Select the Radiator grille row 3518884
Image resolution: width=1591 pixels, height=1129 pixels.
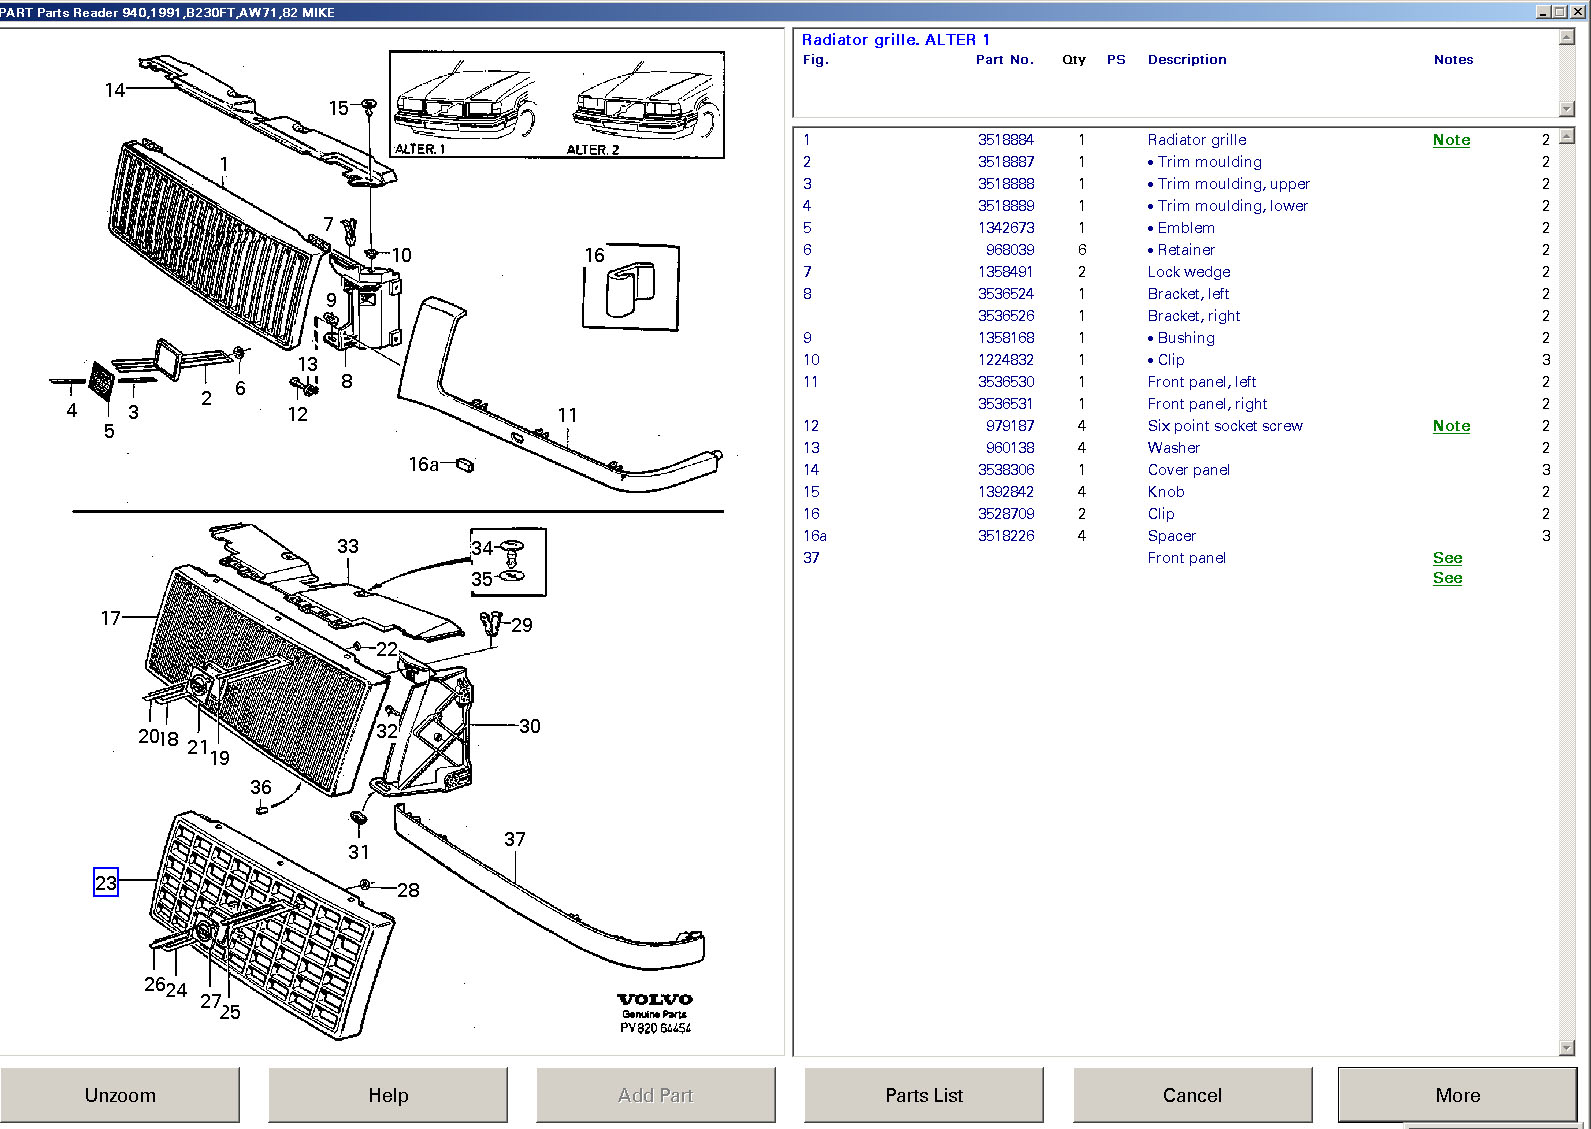pos(1176,140)
